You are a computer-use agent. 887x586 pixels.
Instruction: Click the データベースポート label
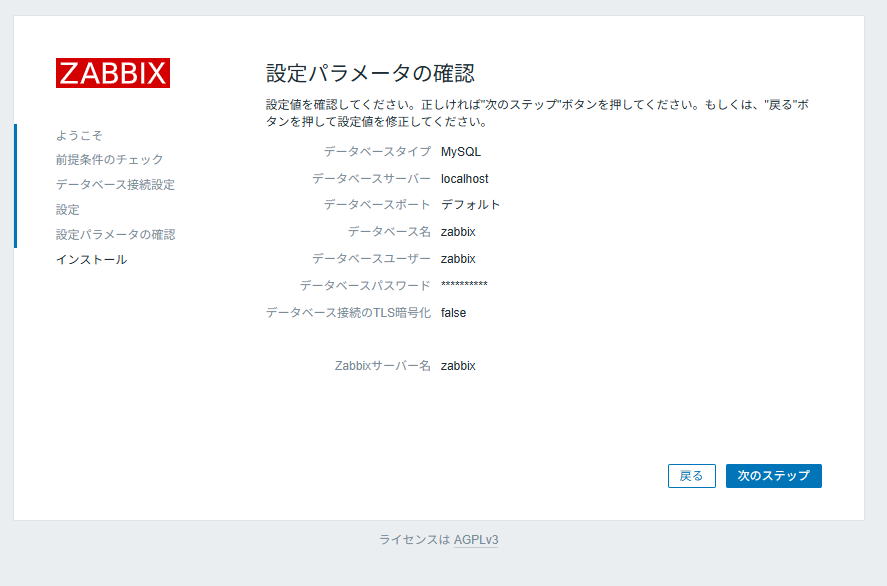[x=377, y=205]
